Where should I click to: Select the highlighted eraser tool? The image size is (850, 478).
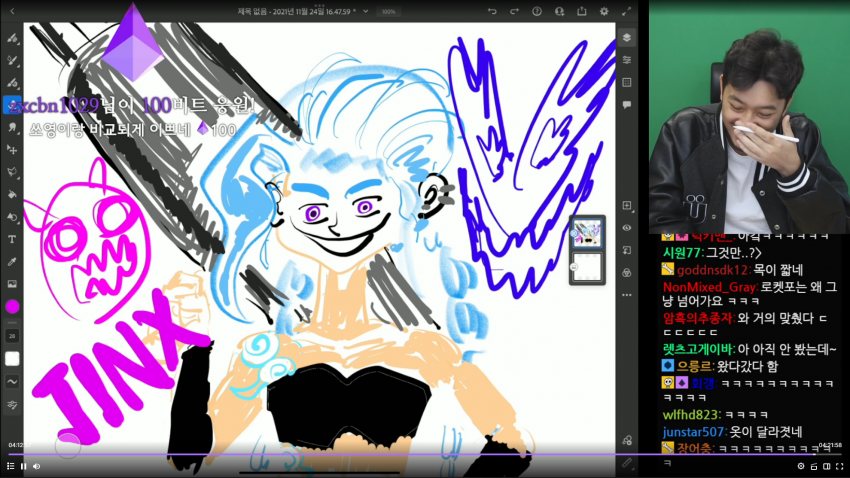(x=12, y=105)
